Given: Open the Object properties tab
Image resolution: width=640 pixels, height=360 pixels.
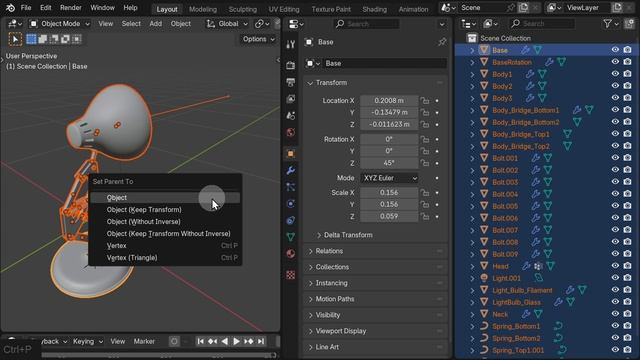Looking at the screenshot, I should pyautogui.click(x=291, y=154).
